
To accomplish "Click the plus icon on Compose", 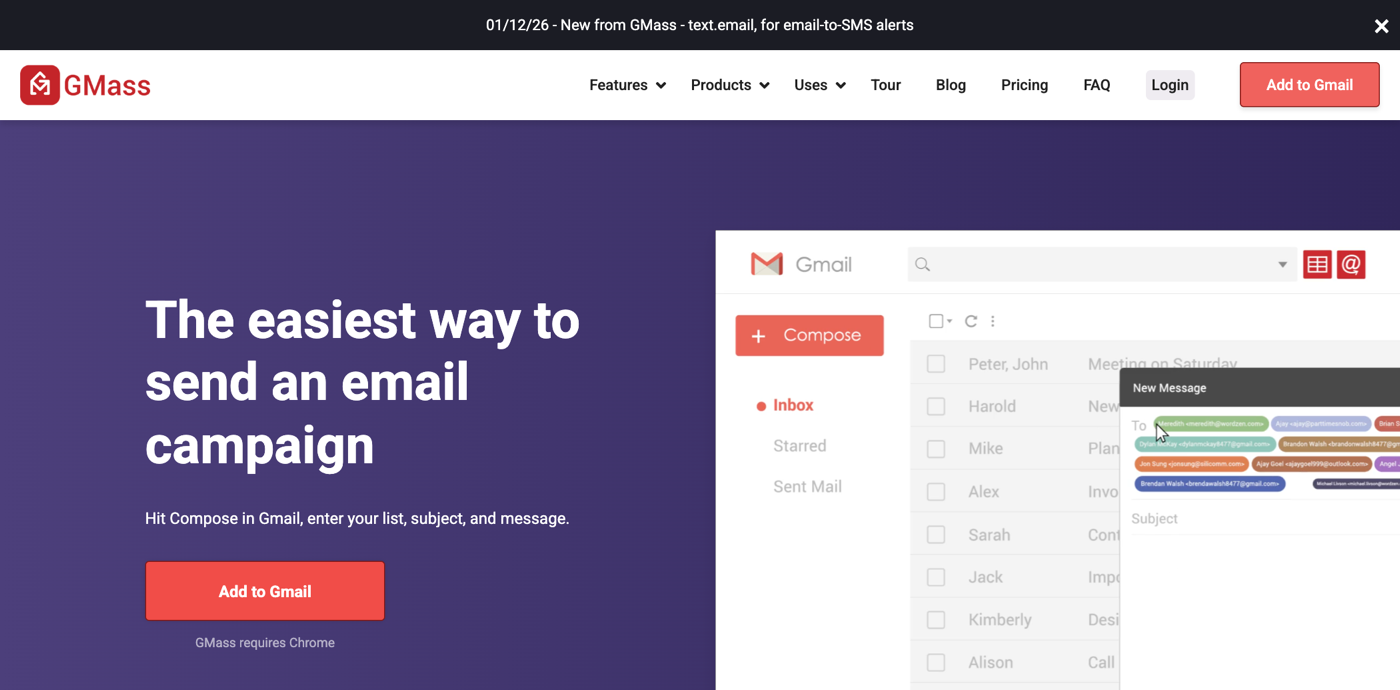I will tap(759, 336).
